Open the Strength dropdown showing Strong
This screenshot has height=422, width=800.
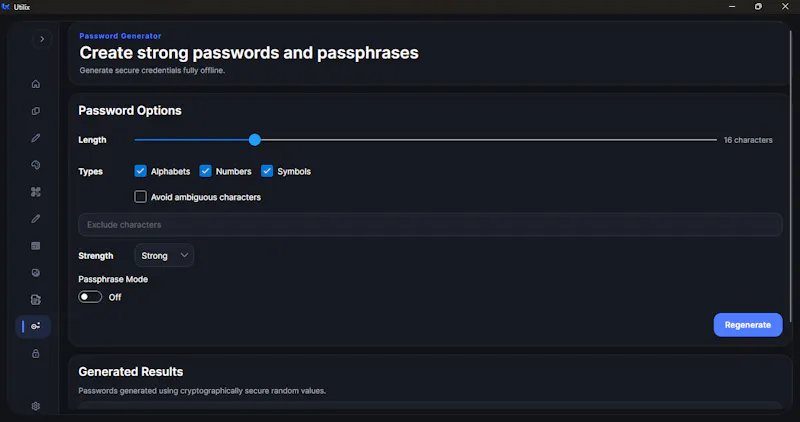click(x=164, y=255)
